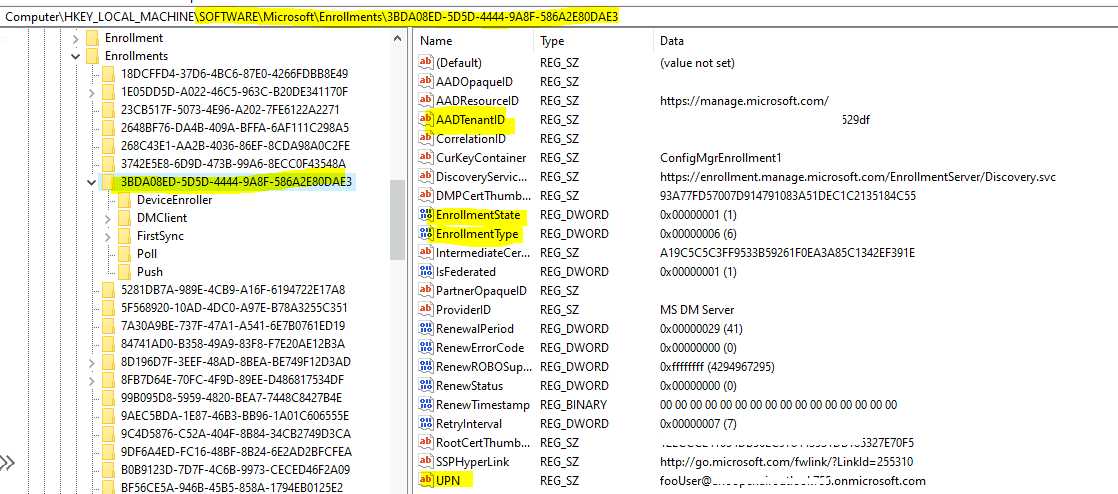This screenshot has height=494, width=1118.
Task: Select key 99B095D8-5959-4820-BEA7-7448C8427B4E
Action: click(232, 397)
